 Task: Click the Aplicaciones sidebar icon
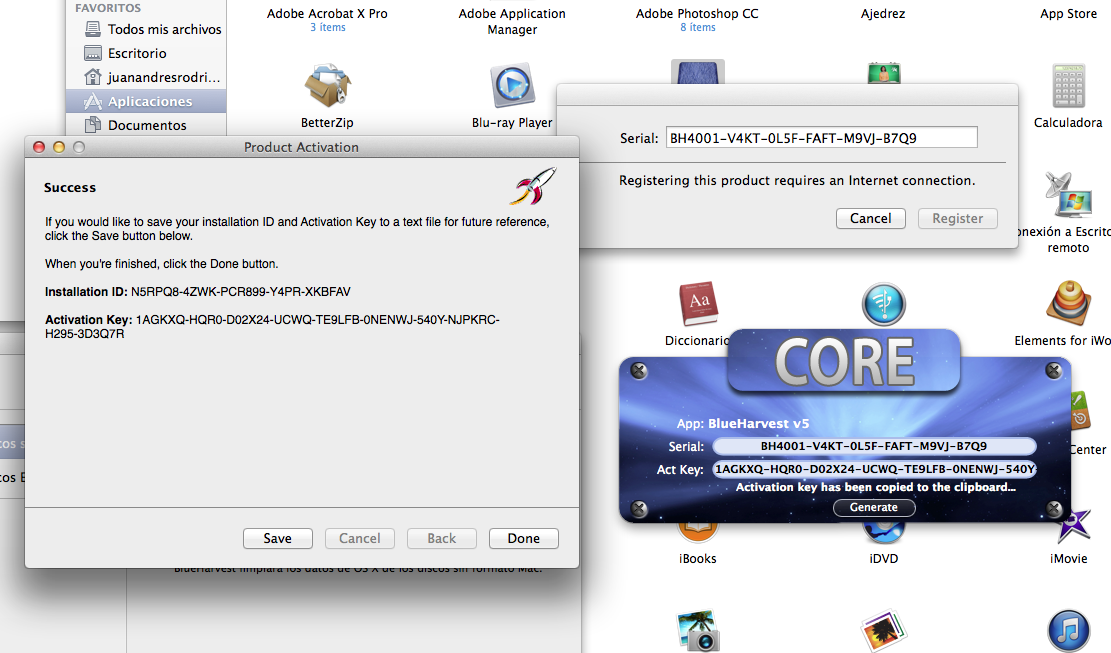coord(93,101)
